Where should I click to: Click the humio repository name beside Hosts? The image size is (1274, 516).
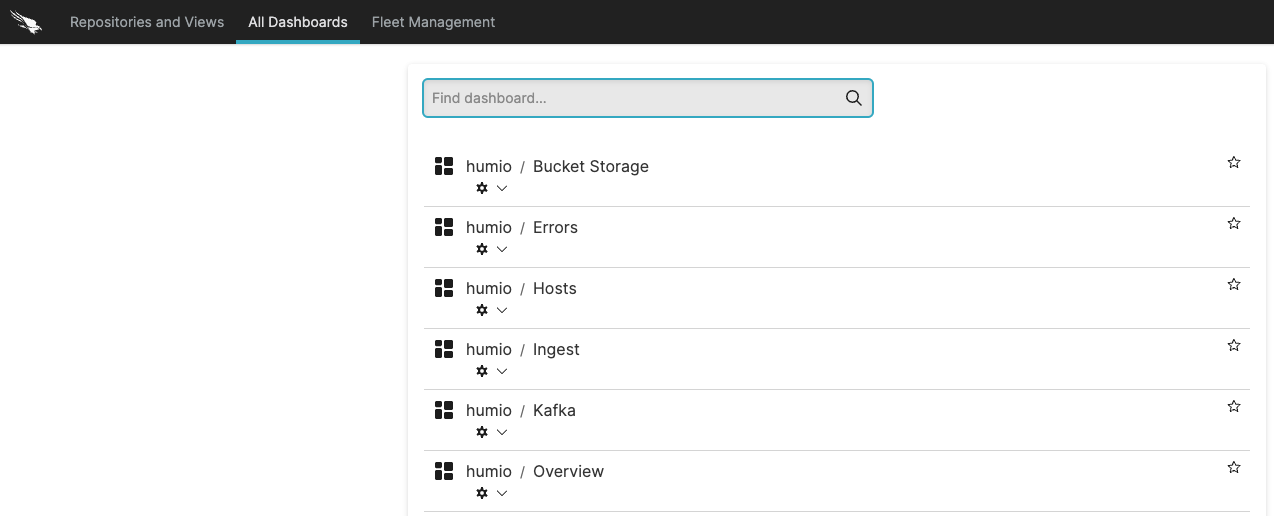(x=489, y=288)
